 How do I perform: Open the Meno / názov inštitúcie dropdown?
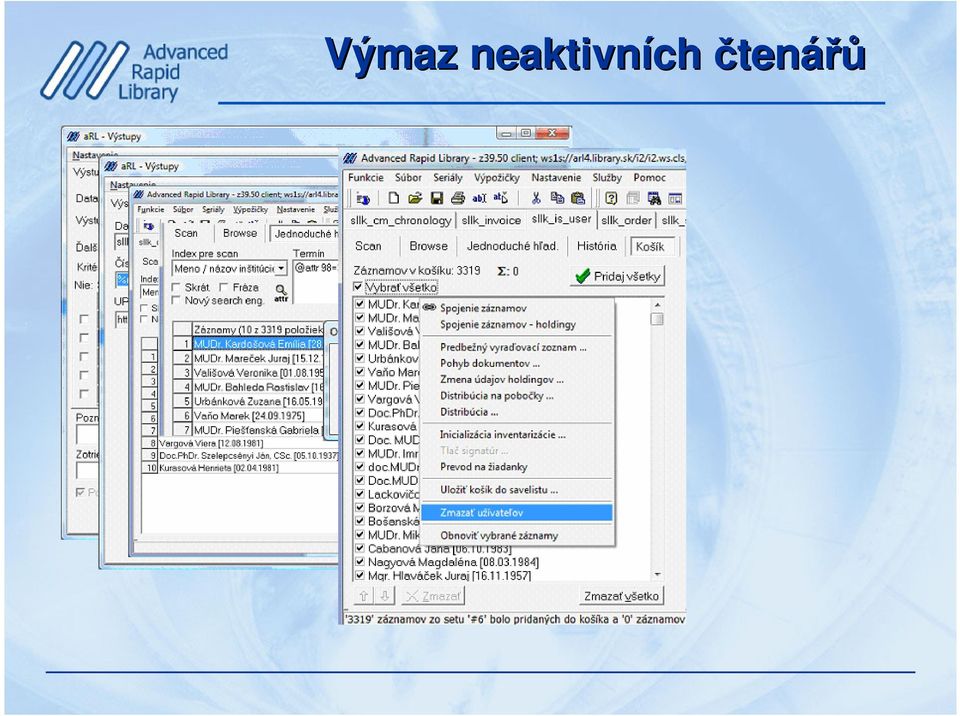(281, 268)
